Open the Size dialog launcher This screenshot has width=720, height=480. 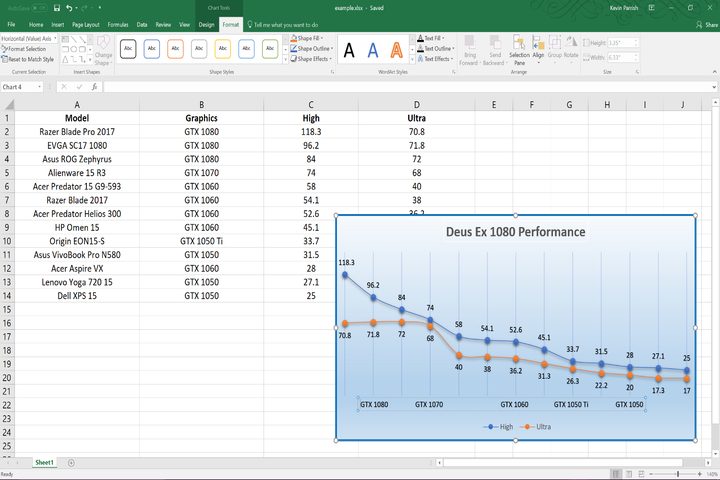pyautogui.click(x=637, y=72)
